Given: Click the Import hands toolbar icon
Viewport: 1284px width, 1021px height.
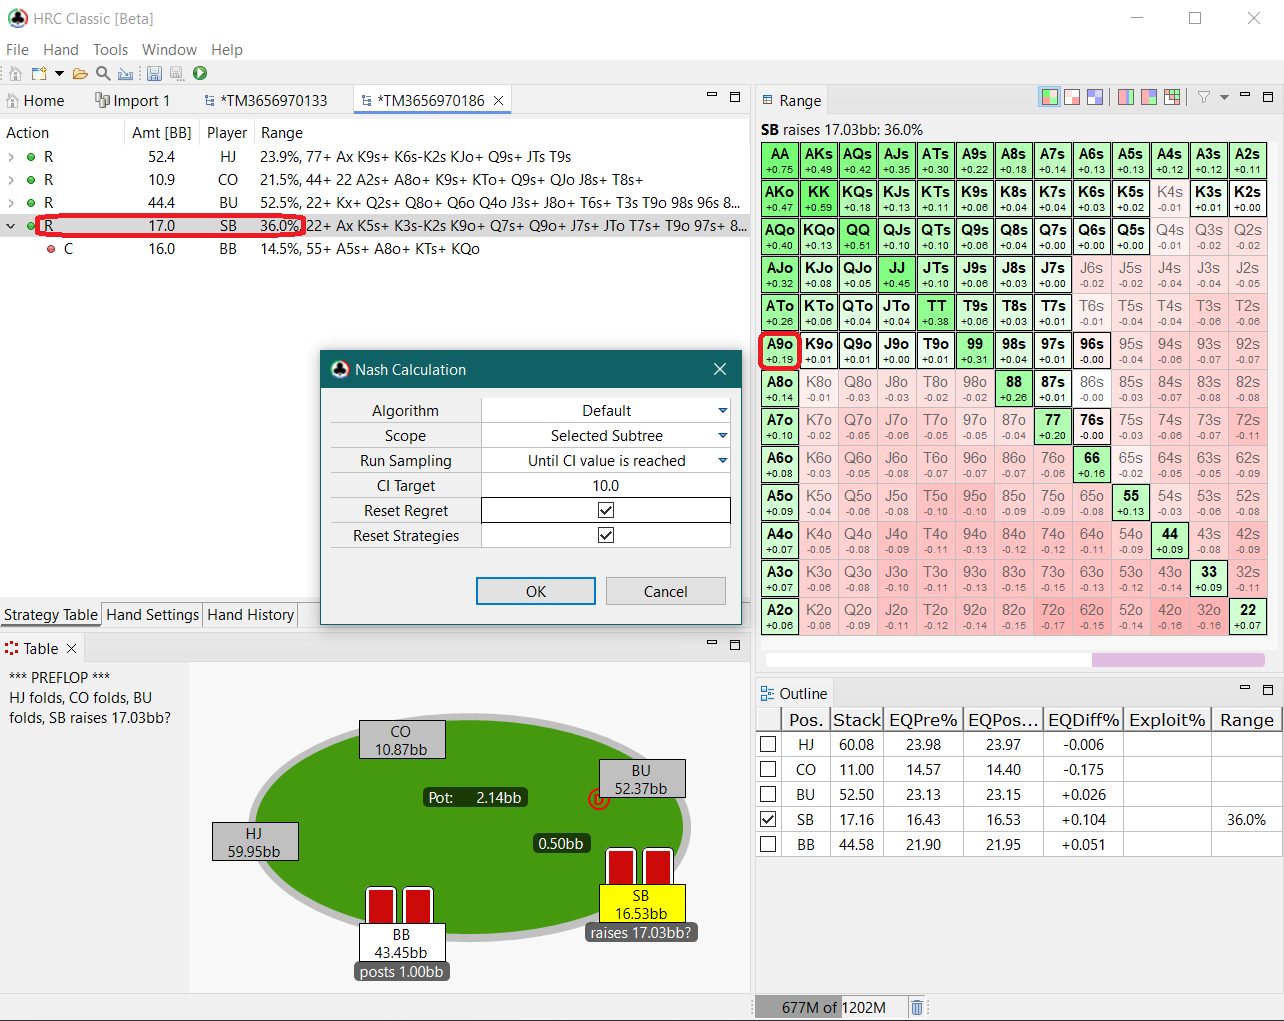Looking at the screenshot, I should [x=125, y=73].
